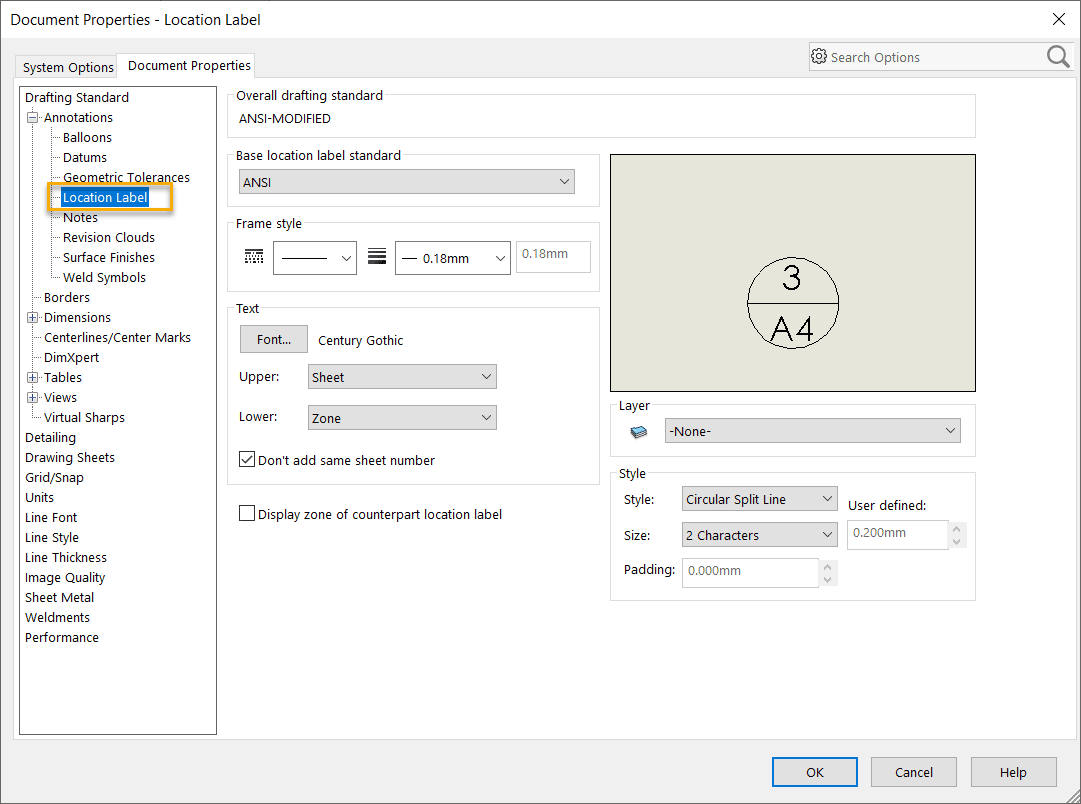Toggle Don't add same sheet number
This screenshot has height=804, width=1081.
coord(247,459)
